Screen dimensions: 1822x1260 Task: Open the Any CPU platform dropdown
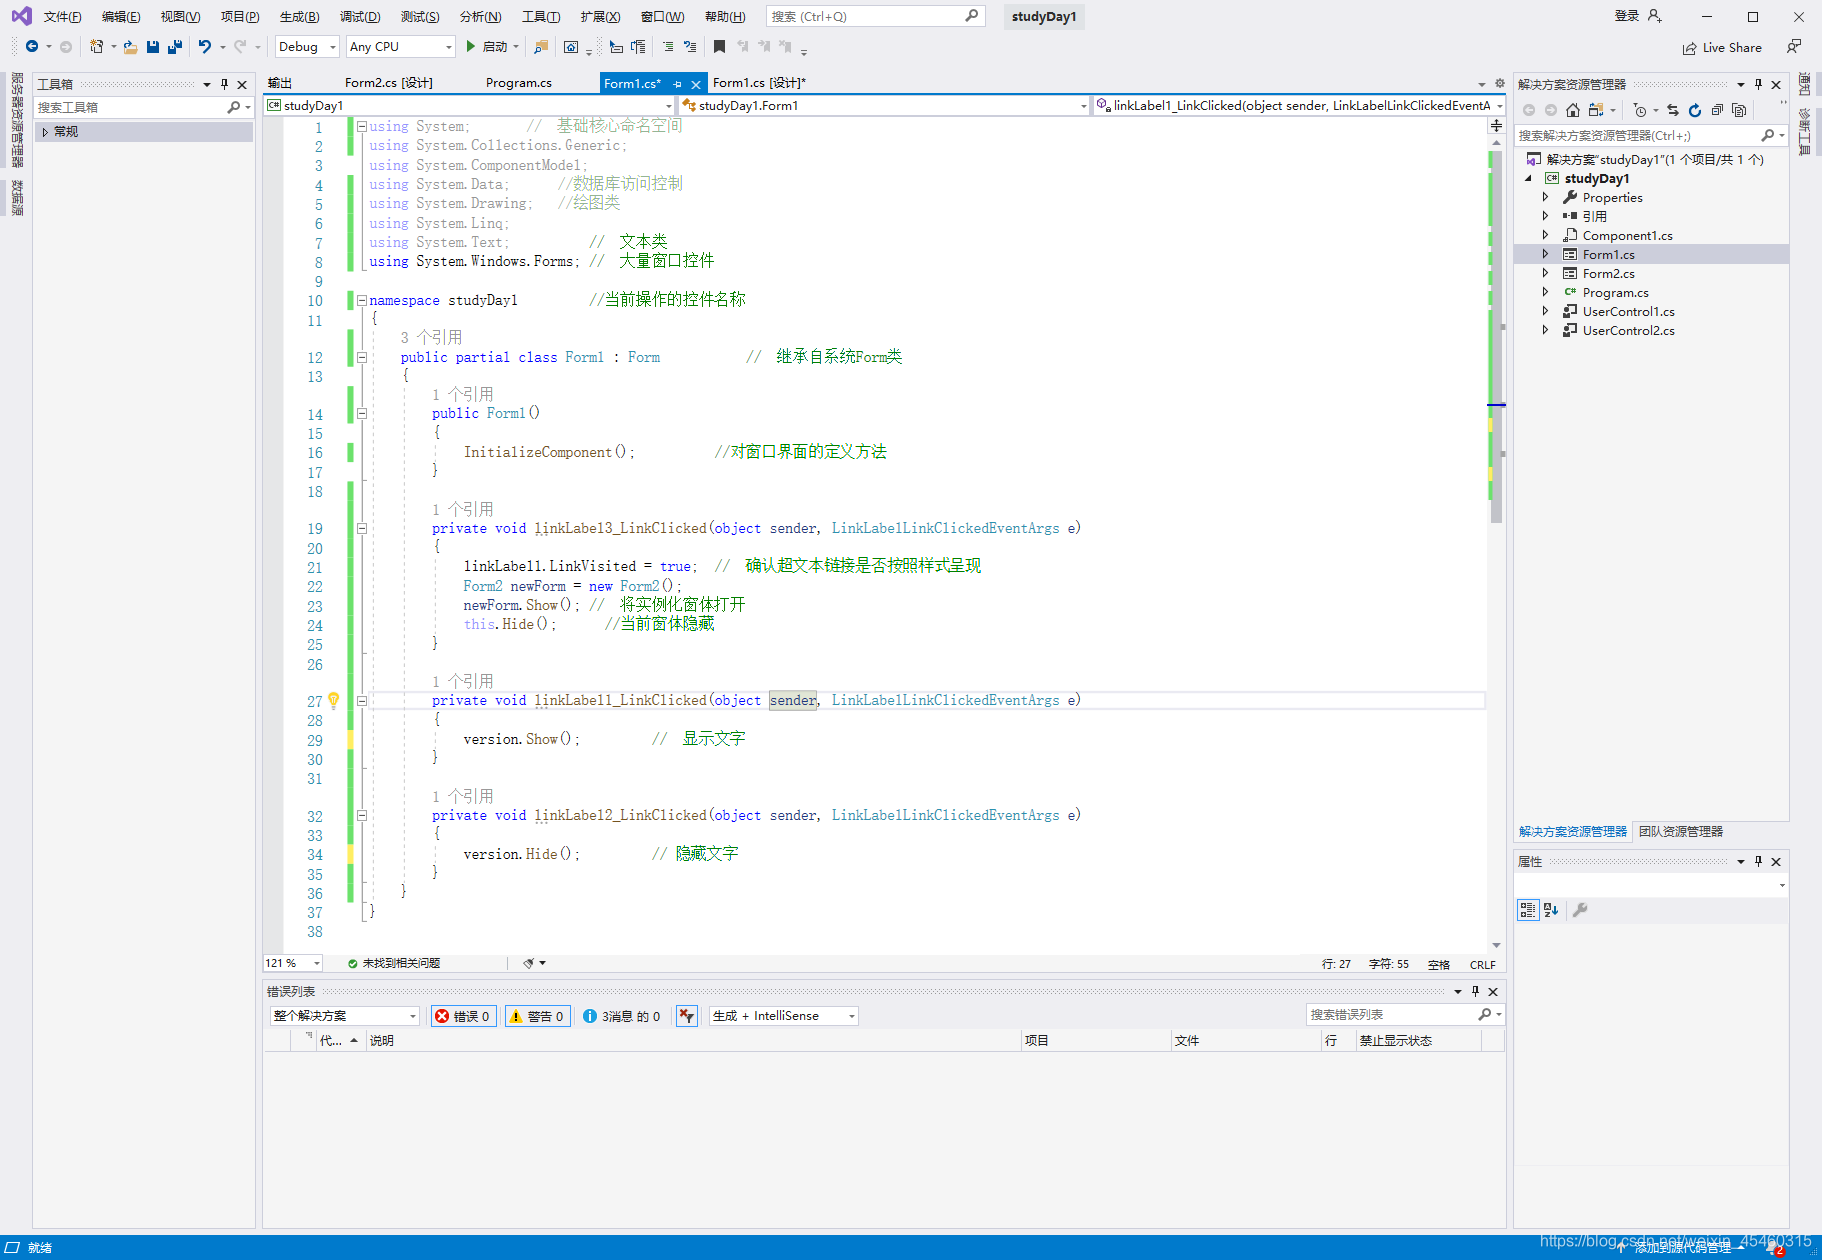click(x=401, y=47)
